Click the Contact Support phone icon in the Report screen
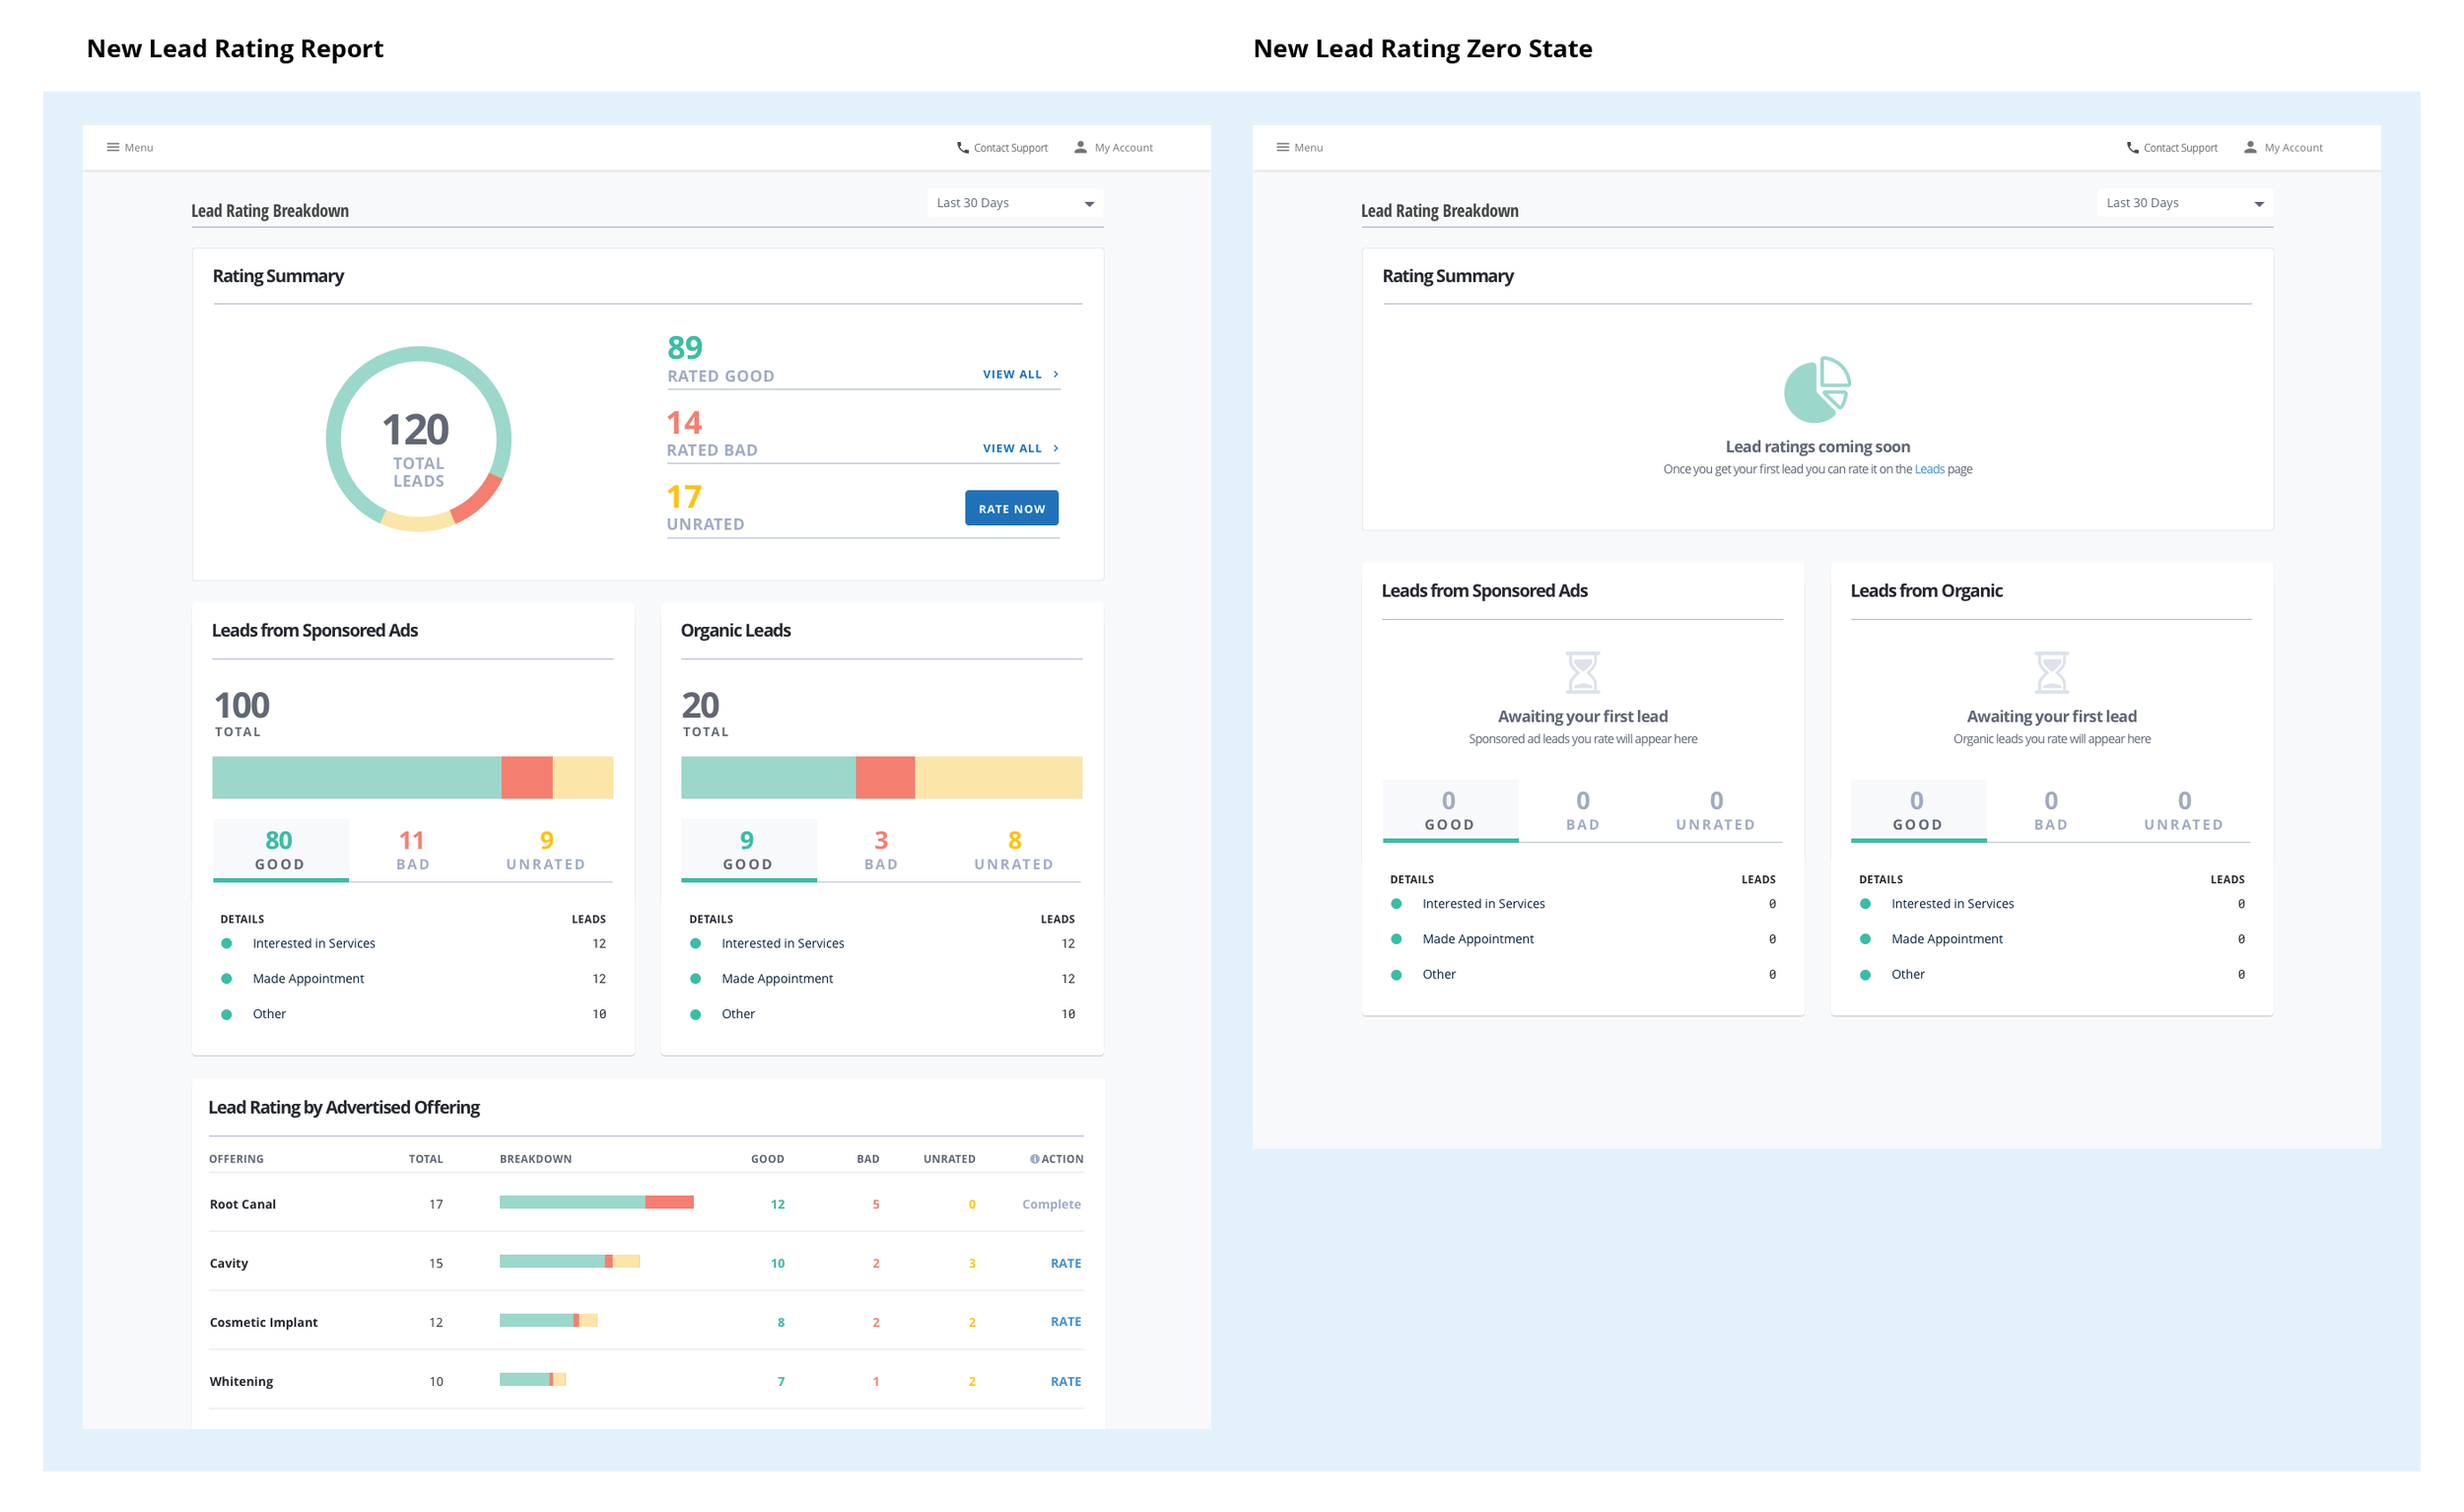This screenshot has width=2464, height=1512. pos(963,147)
